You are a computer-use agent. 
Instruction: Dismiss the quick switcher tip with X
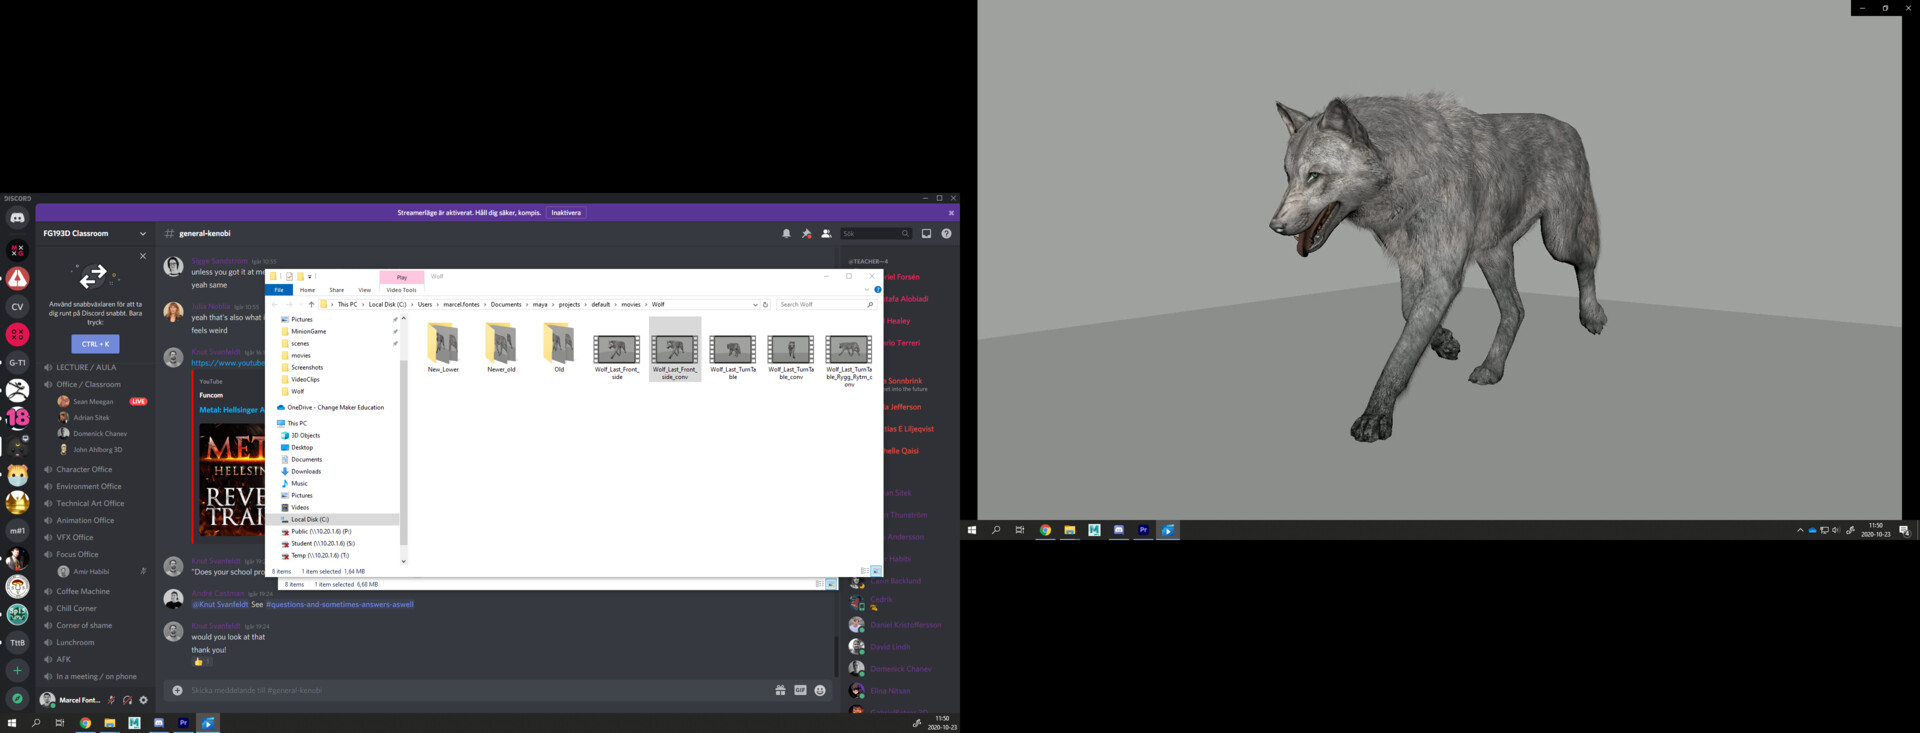[x=143, y=256]
